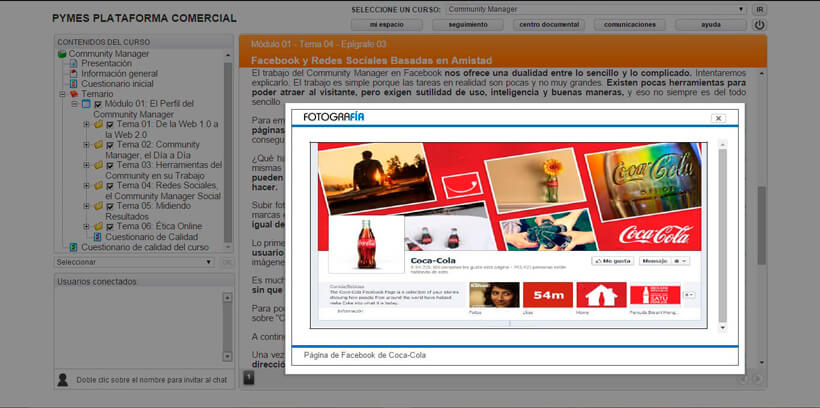Click the power/logout icon

(x=759, y=25)
